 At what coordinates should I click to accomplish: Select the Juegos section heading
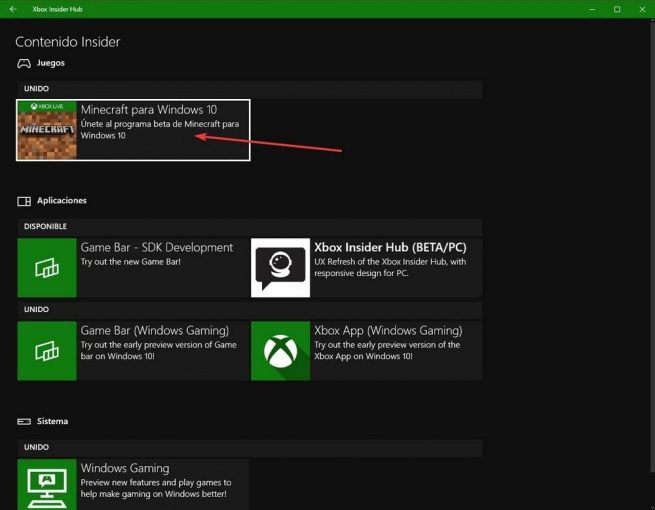point(51,63)
